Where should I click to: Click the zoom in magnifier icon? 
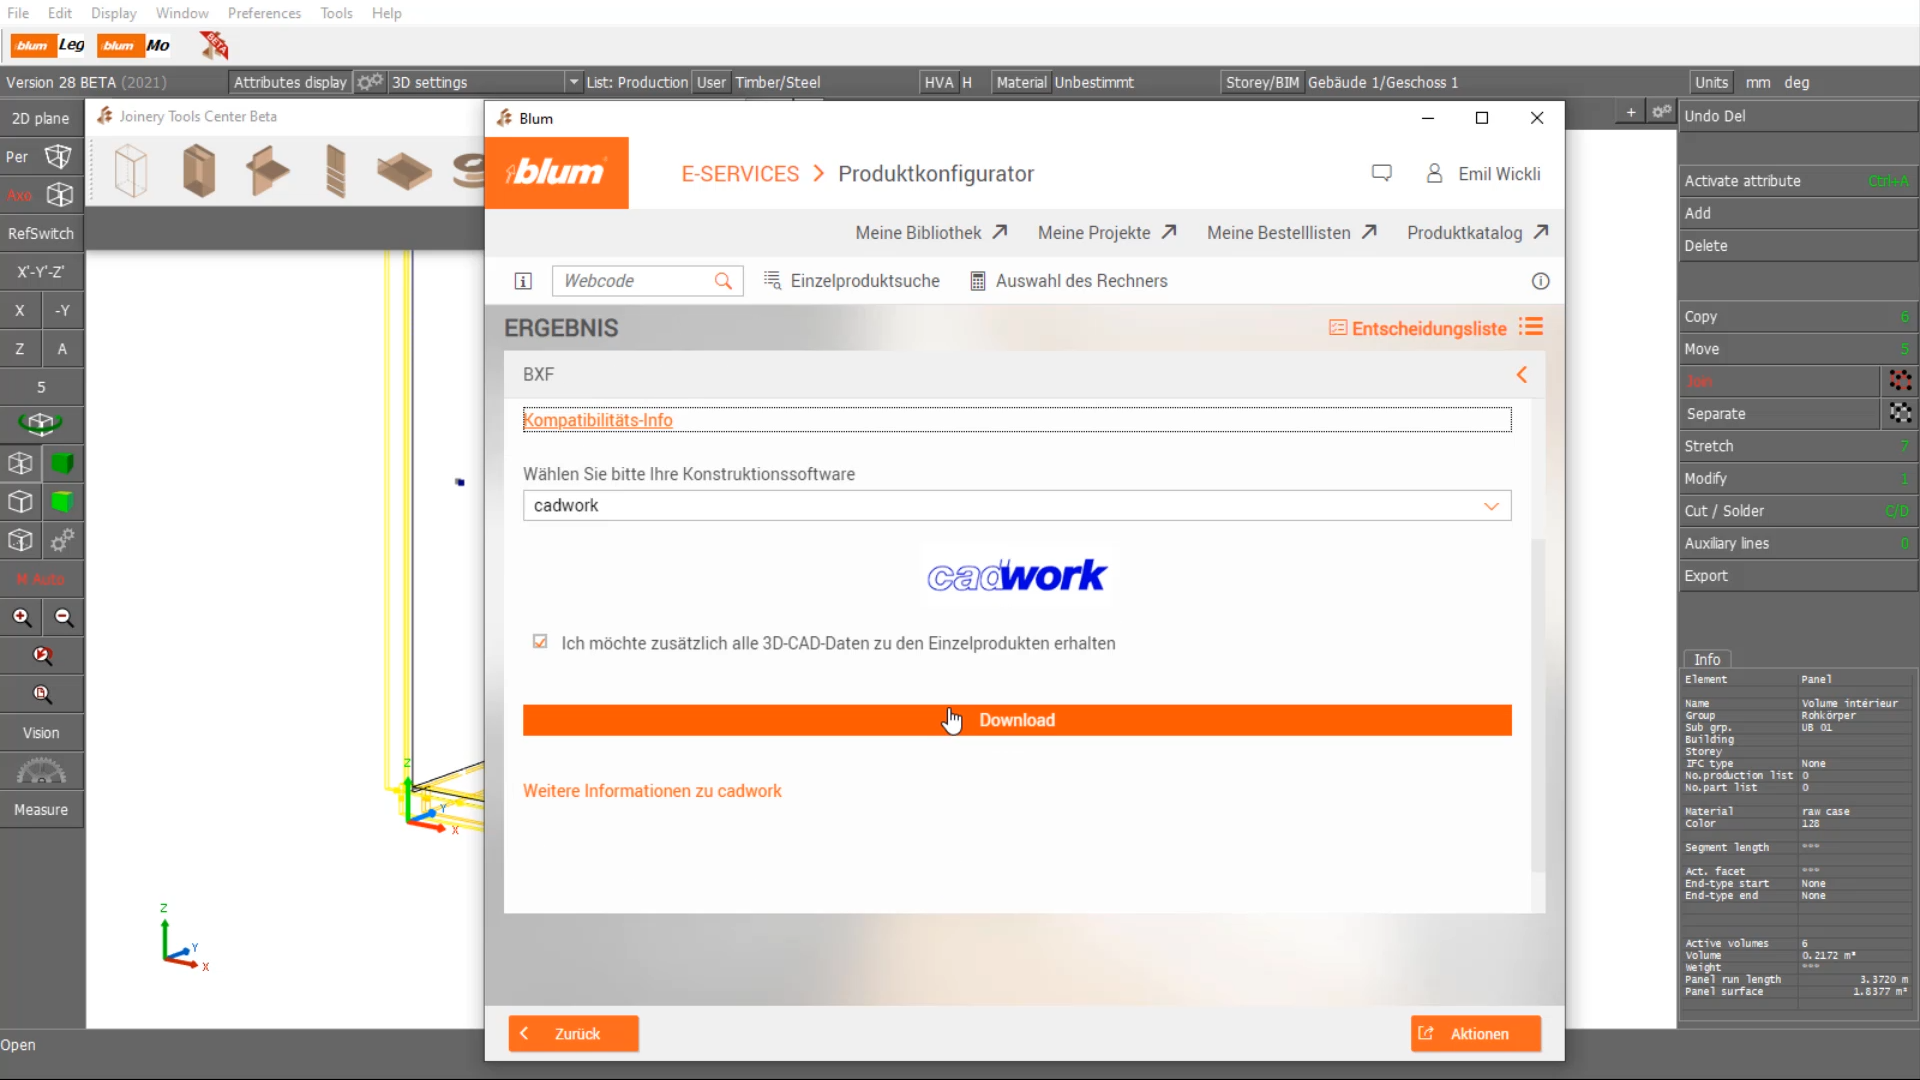[22, 617]
